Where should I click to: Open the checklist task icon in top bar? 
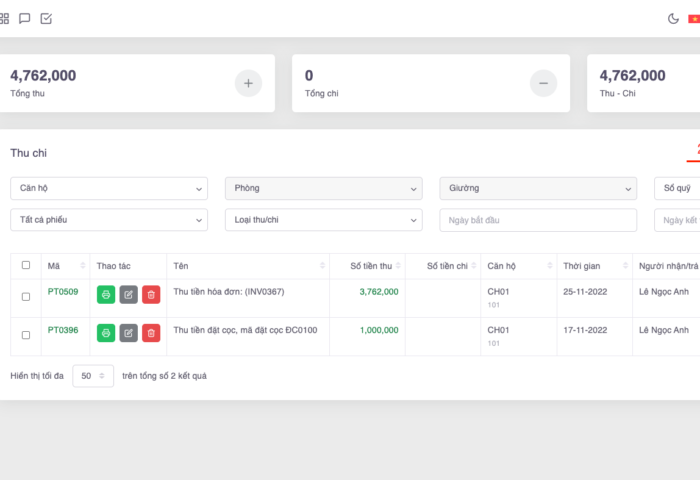[46, 18]
